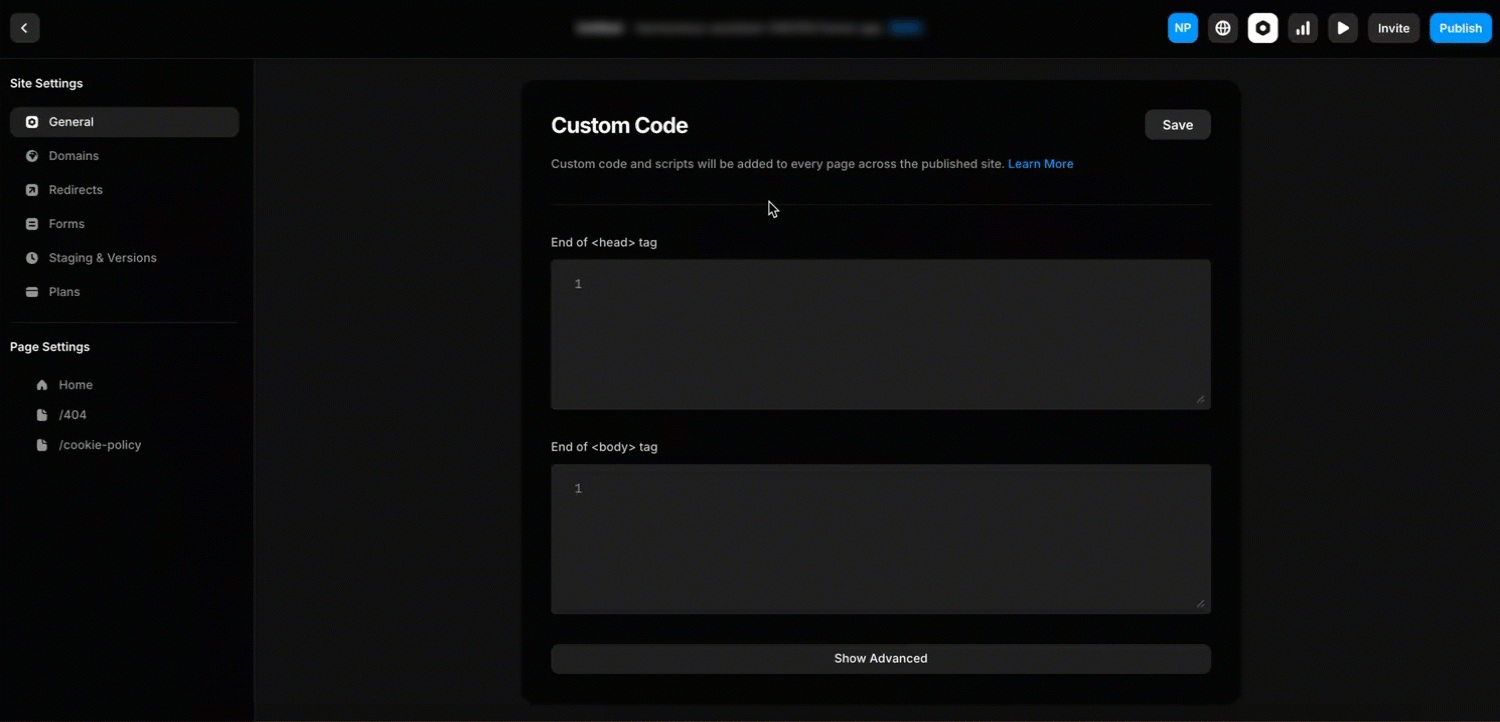Go back using the top-left arrow
The width and height of the screenshot is (1500, 722).
point(24,27)
